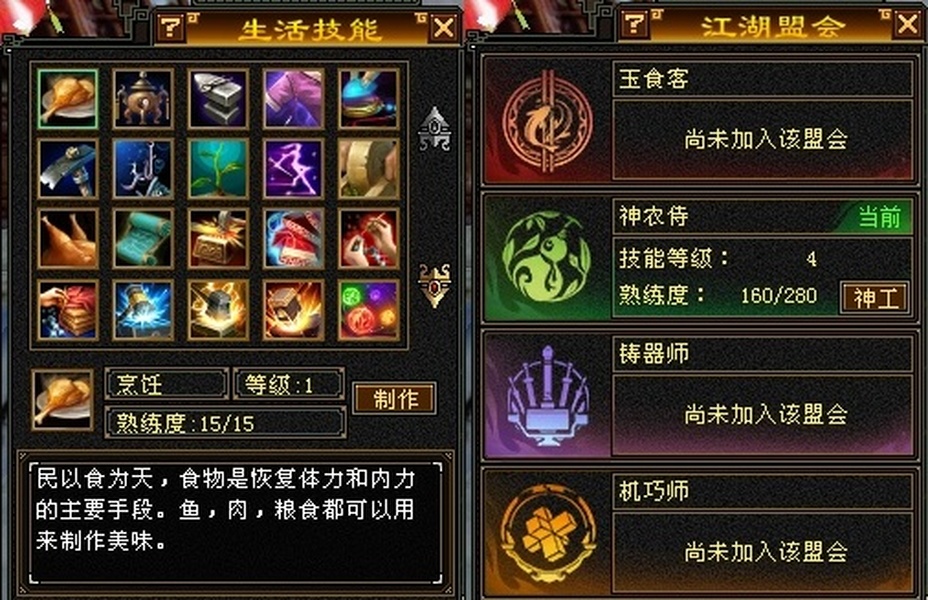The height and width of the screenshot is (600, 928).
Task: Choose the anvil forging skill icon
Action: 218,99
